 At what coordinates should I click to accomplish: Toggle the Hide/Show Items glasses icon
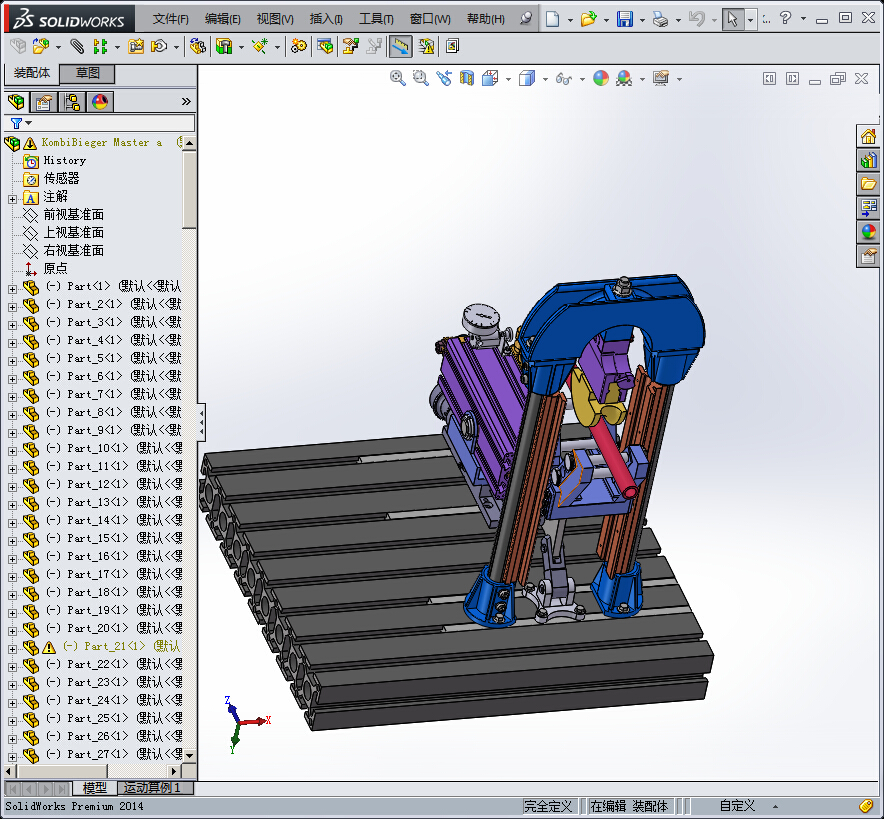564,79
